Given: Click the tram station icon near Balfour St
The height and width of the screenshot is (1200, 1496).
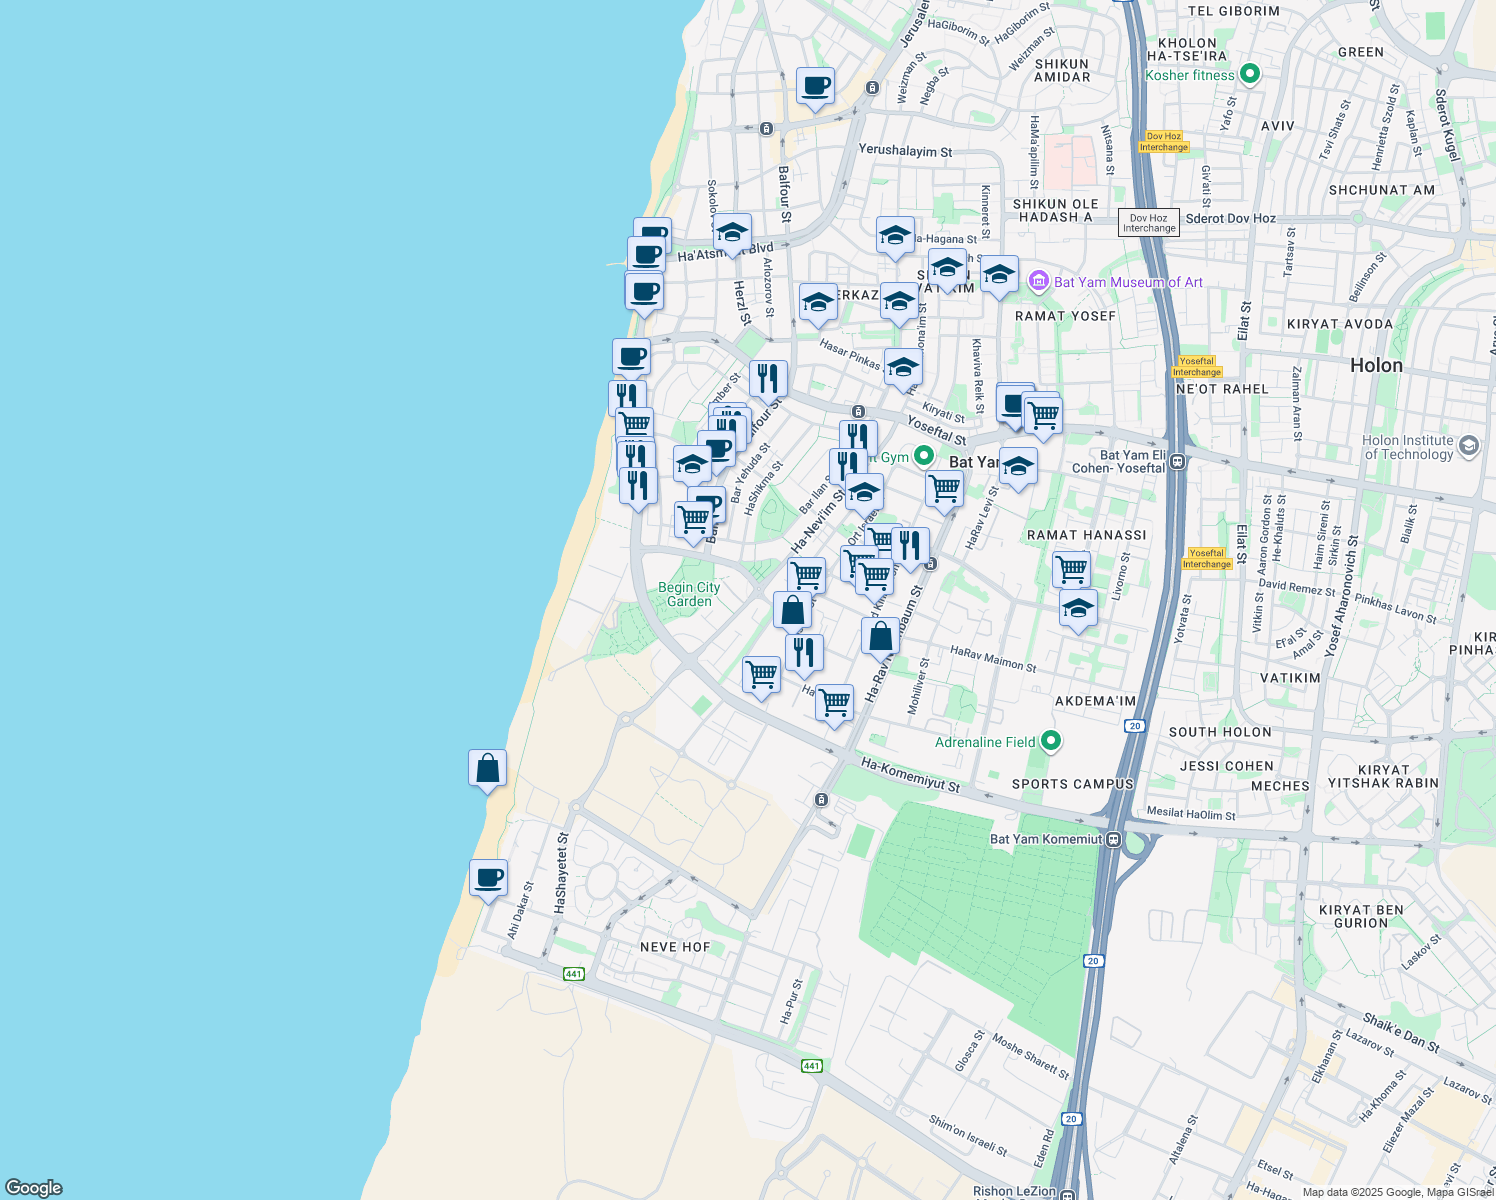Looking at the screenshot, I should pyautogui.click(x=767, y=131).
